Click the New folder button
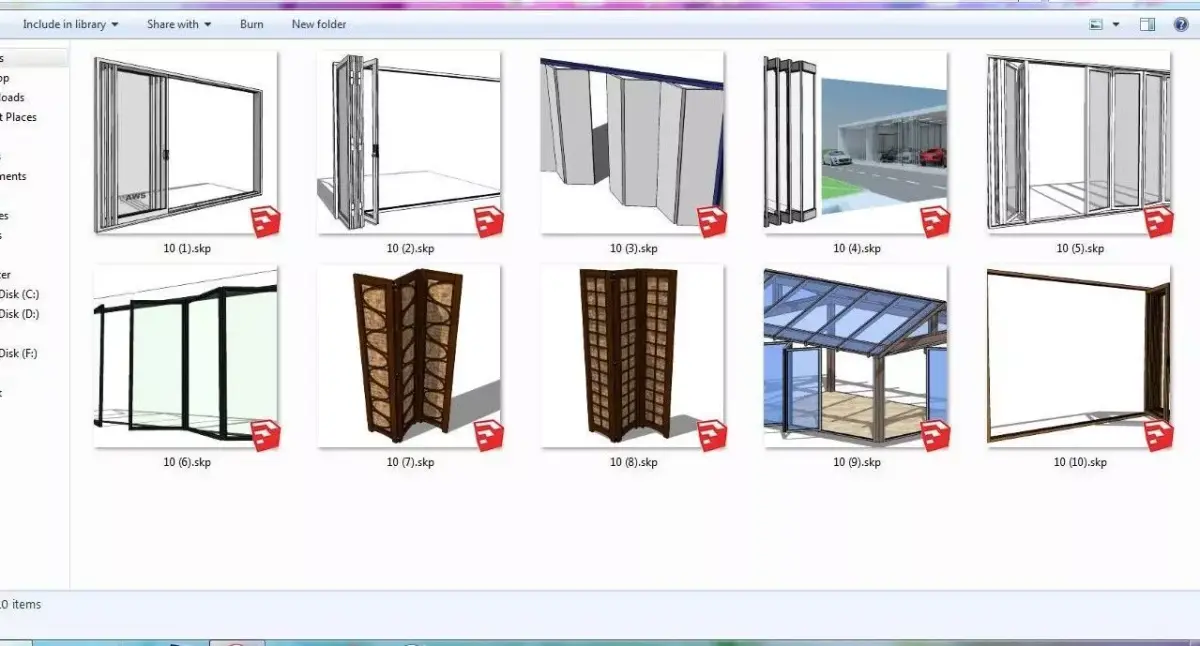1200x646 pixels. click(318, 24)
